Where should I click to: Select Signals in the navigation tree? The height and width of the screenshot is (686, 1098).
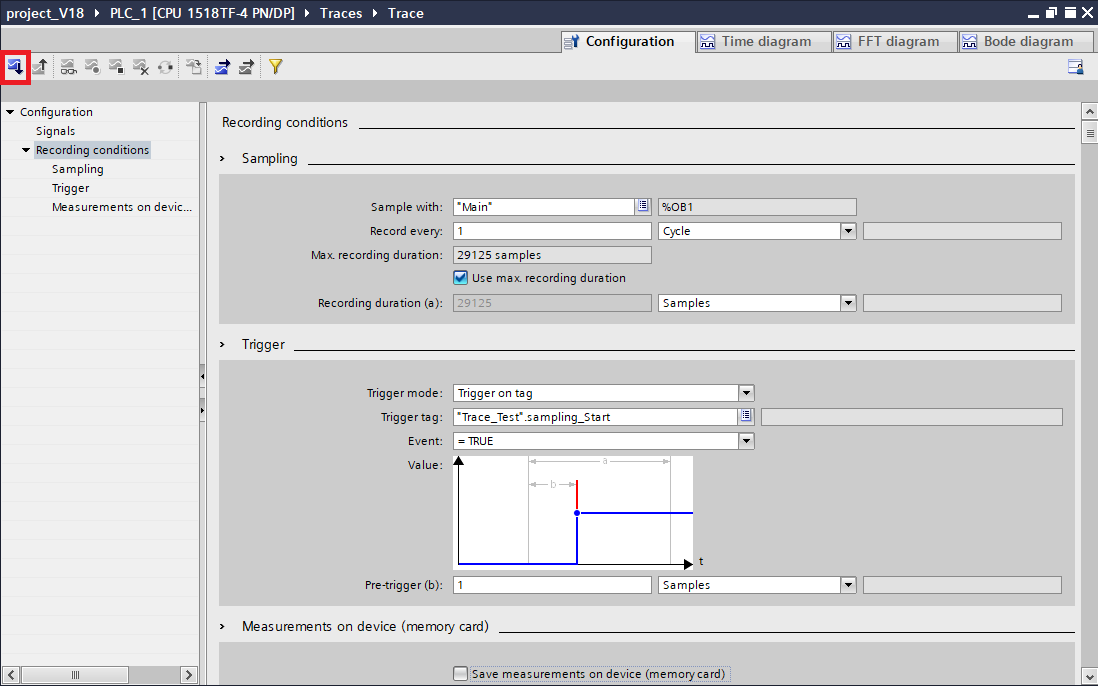tap(55, 131)
